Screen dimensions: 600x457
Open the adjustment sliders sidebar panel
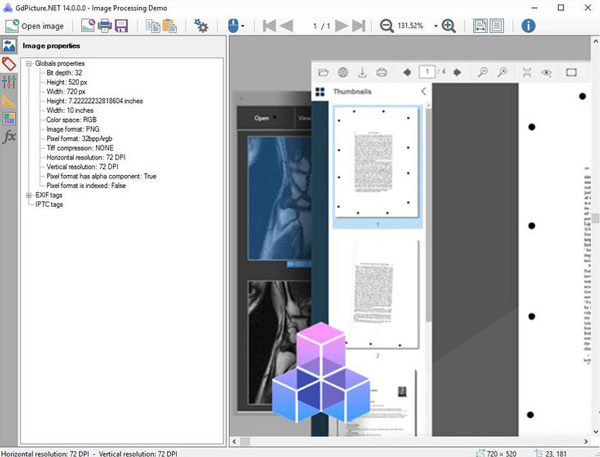pyautogui.click(x=9, y=82)
